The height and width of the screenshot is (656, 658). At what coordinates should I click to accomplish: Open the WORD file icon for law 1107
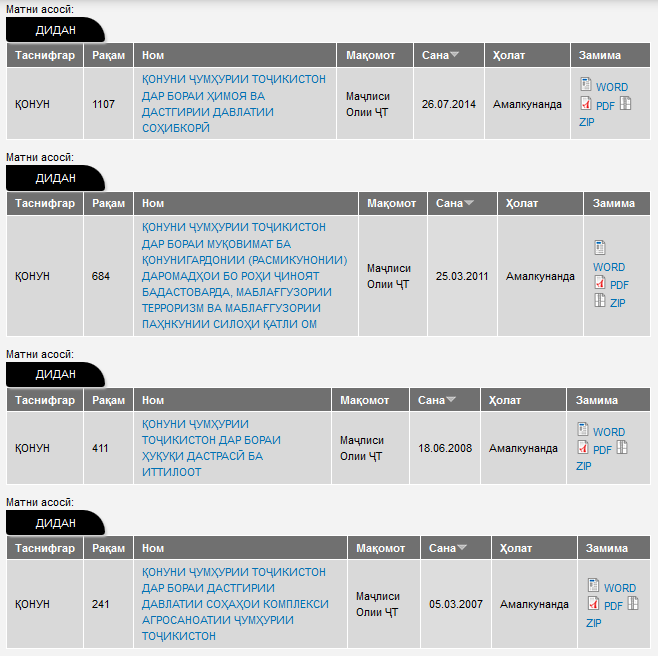pyautogui.click(x=586, y=84)
